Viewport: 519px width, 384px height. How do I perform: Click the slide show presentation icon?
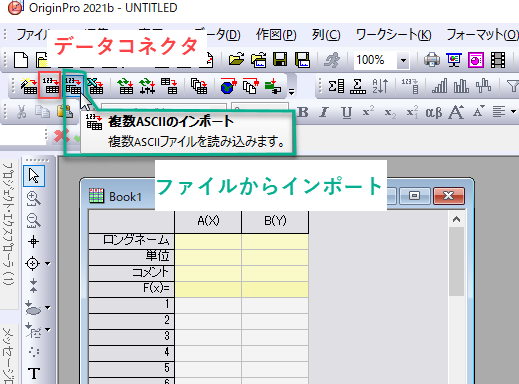click(454, 60)
